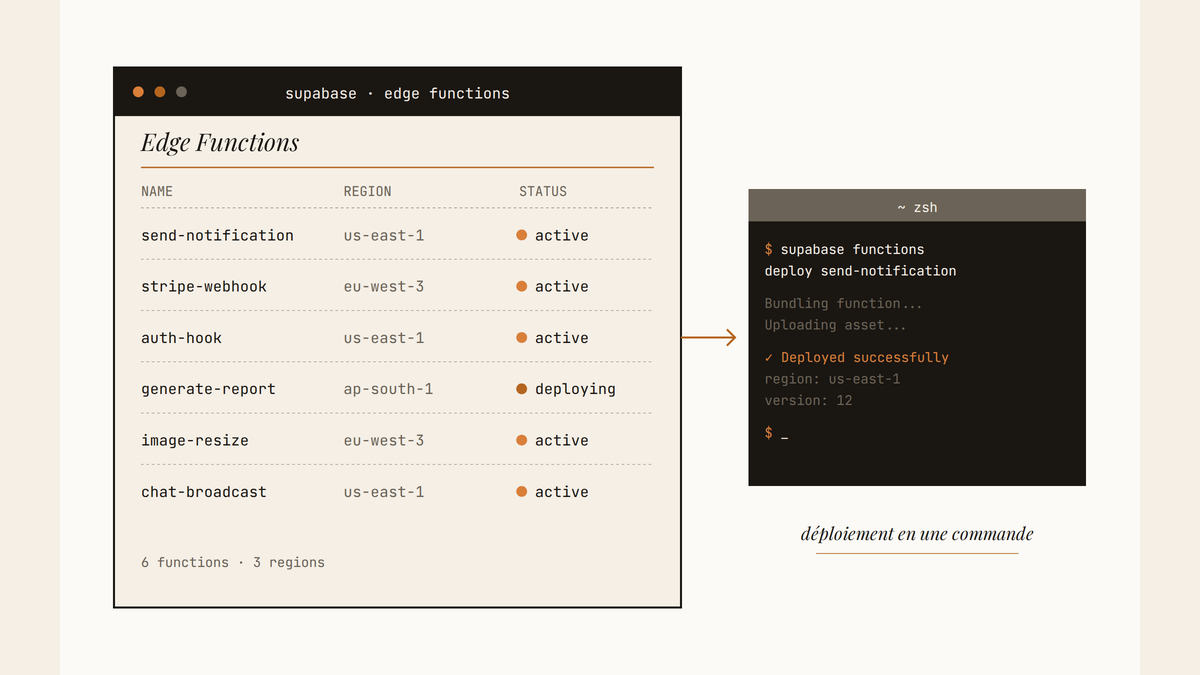1200x675 pixels.
Task: Click the status dot for stripe-webhook
Action: coord(522,286)
